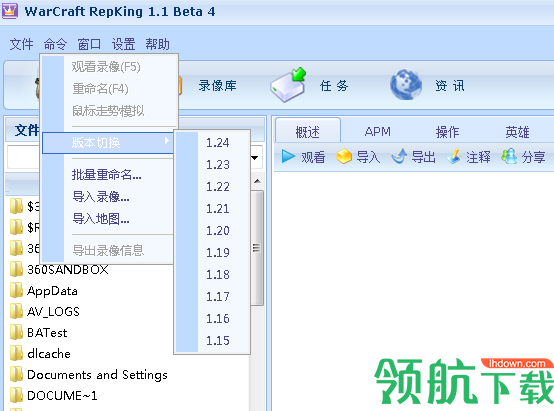Open the 任务 section label
The height and width of the screenshot is (411, 554).
(334, 86)
